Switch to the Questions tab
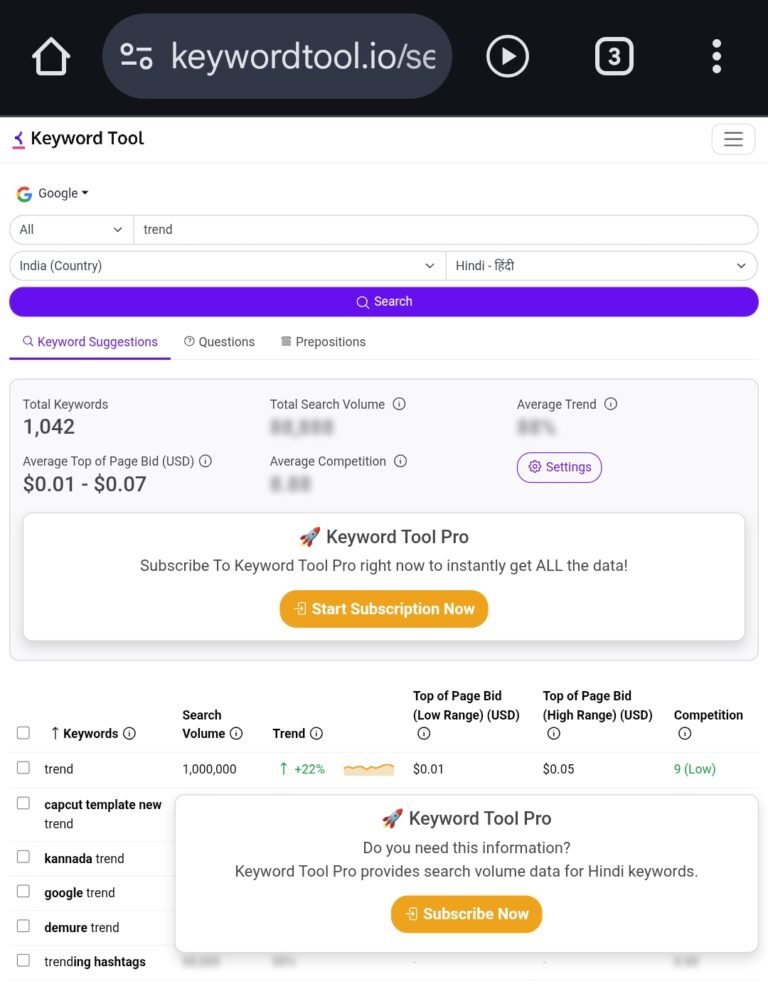The height and width of the screenshot is (984, 768). point(220,342)
